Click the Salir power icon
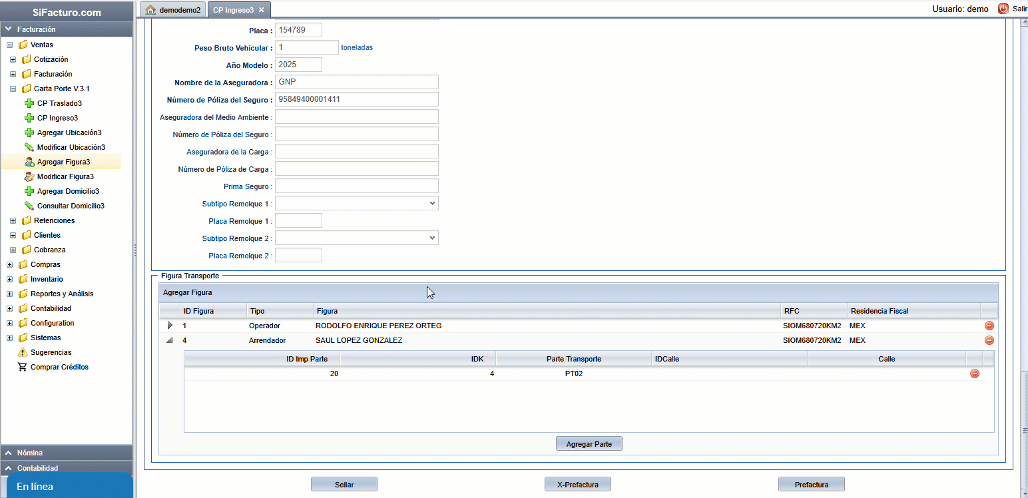The height and width of the screenshot is (498, 1028). [1003, 8]
